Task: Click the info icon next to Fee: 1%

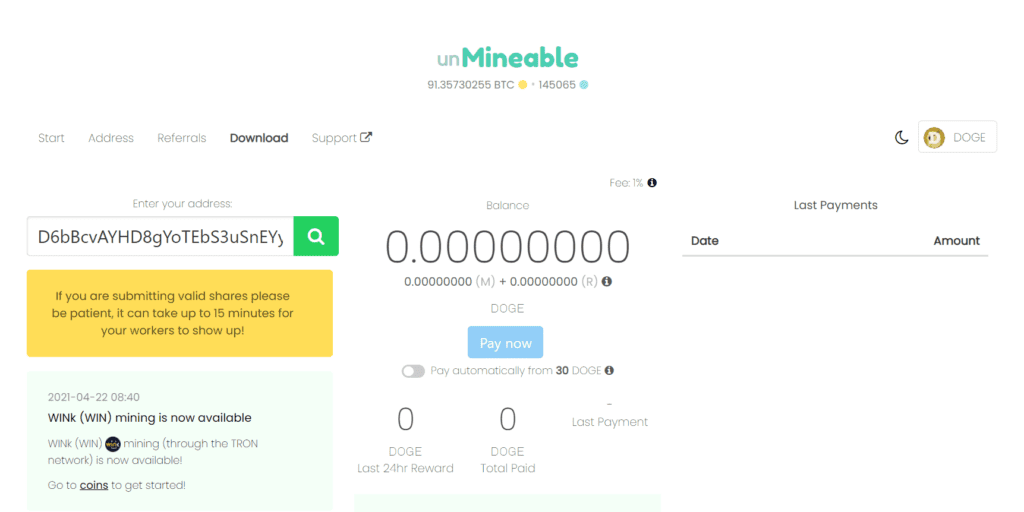Action: (652, 183)
